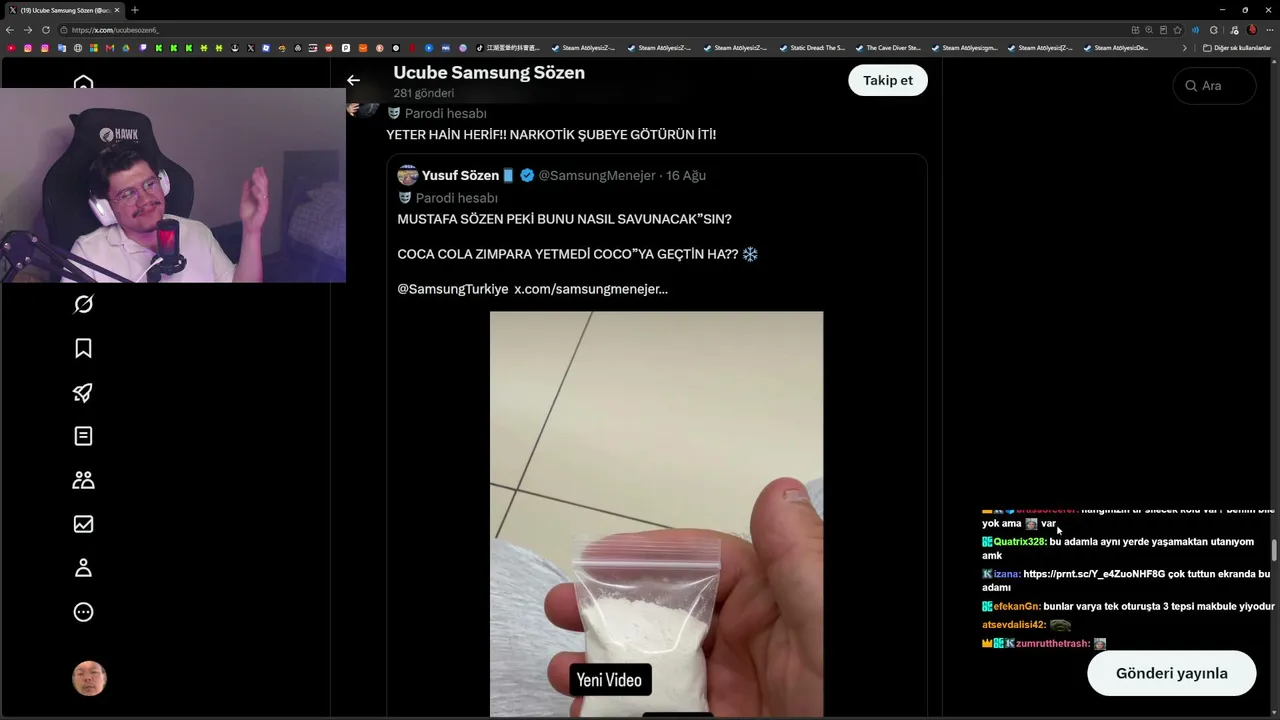Click the Ara search field
The height and width of the screenshot is (720, 1280).
pyautogui.click(x=1214, y=86)
